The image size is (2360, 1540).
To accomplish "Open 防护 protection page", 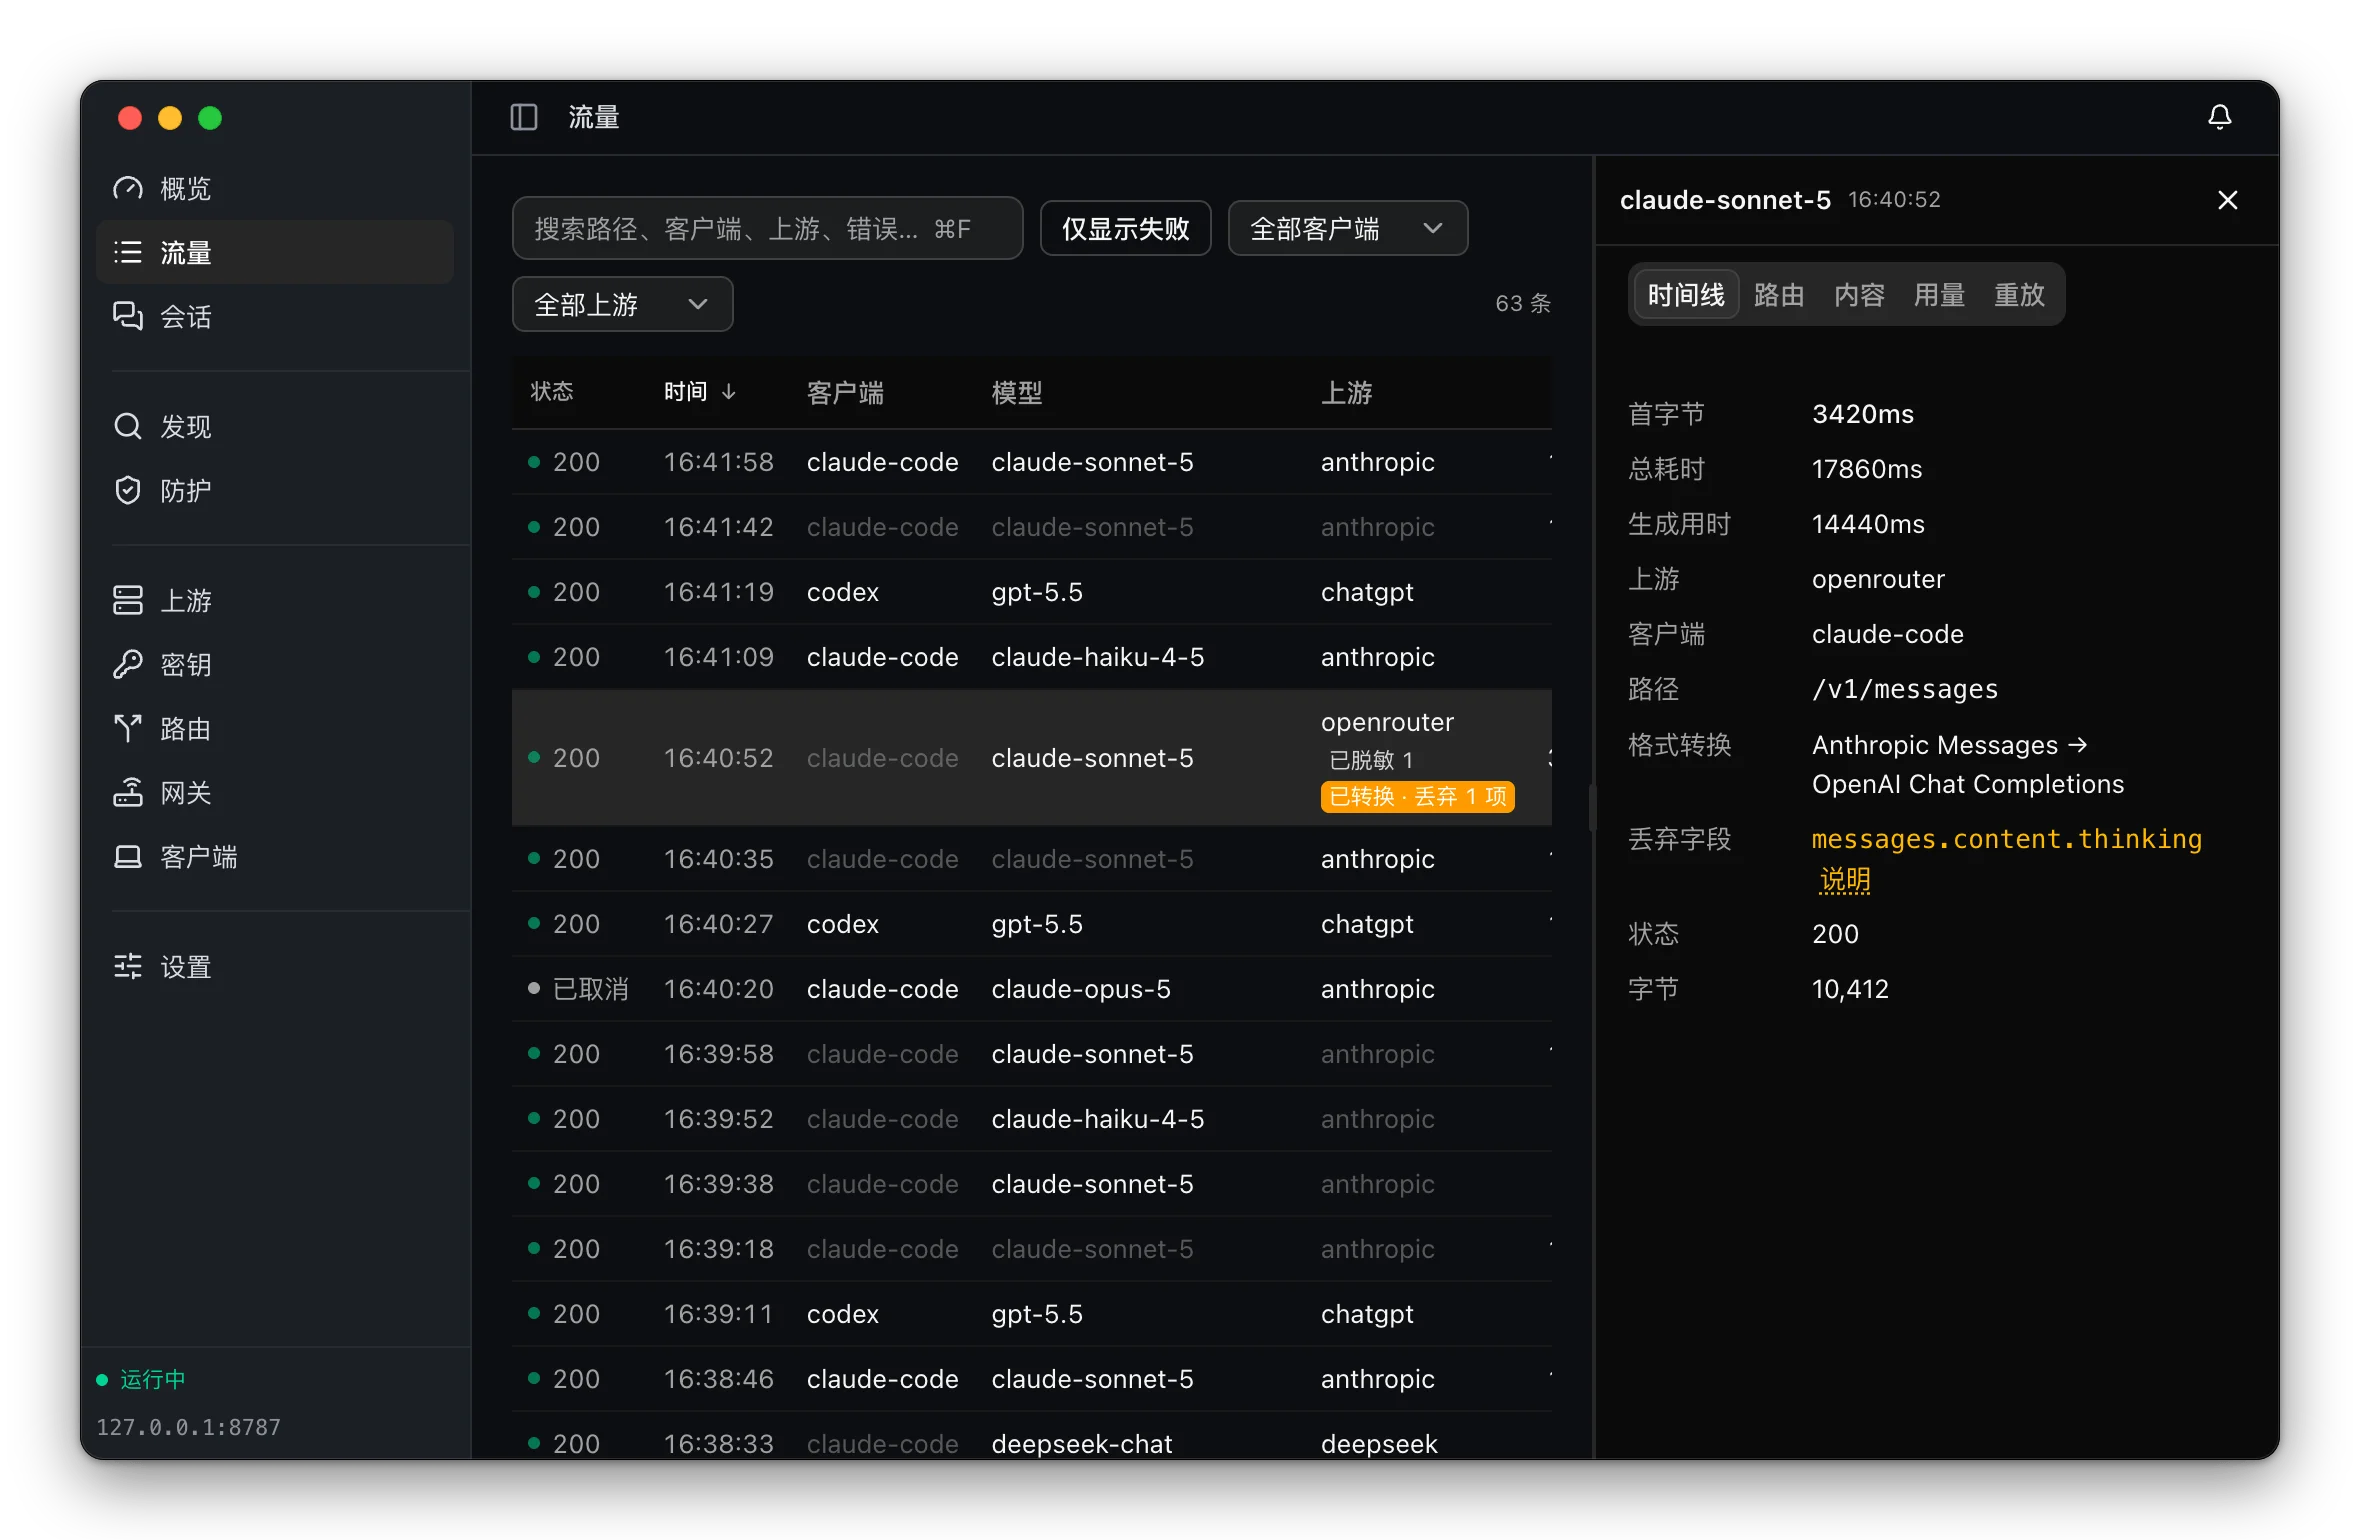I will tap(274, 490).
